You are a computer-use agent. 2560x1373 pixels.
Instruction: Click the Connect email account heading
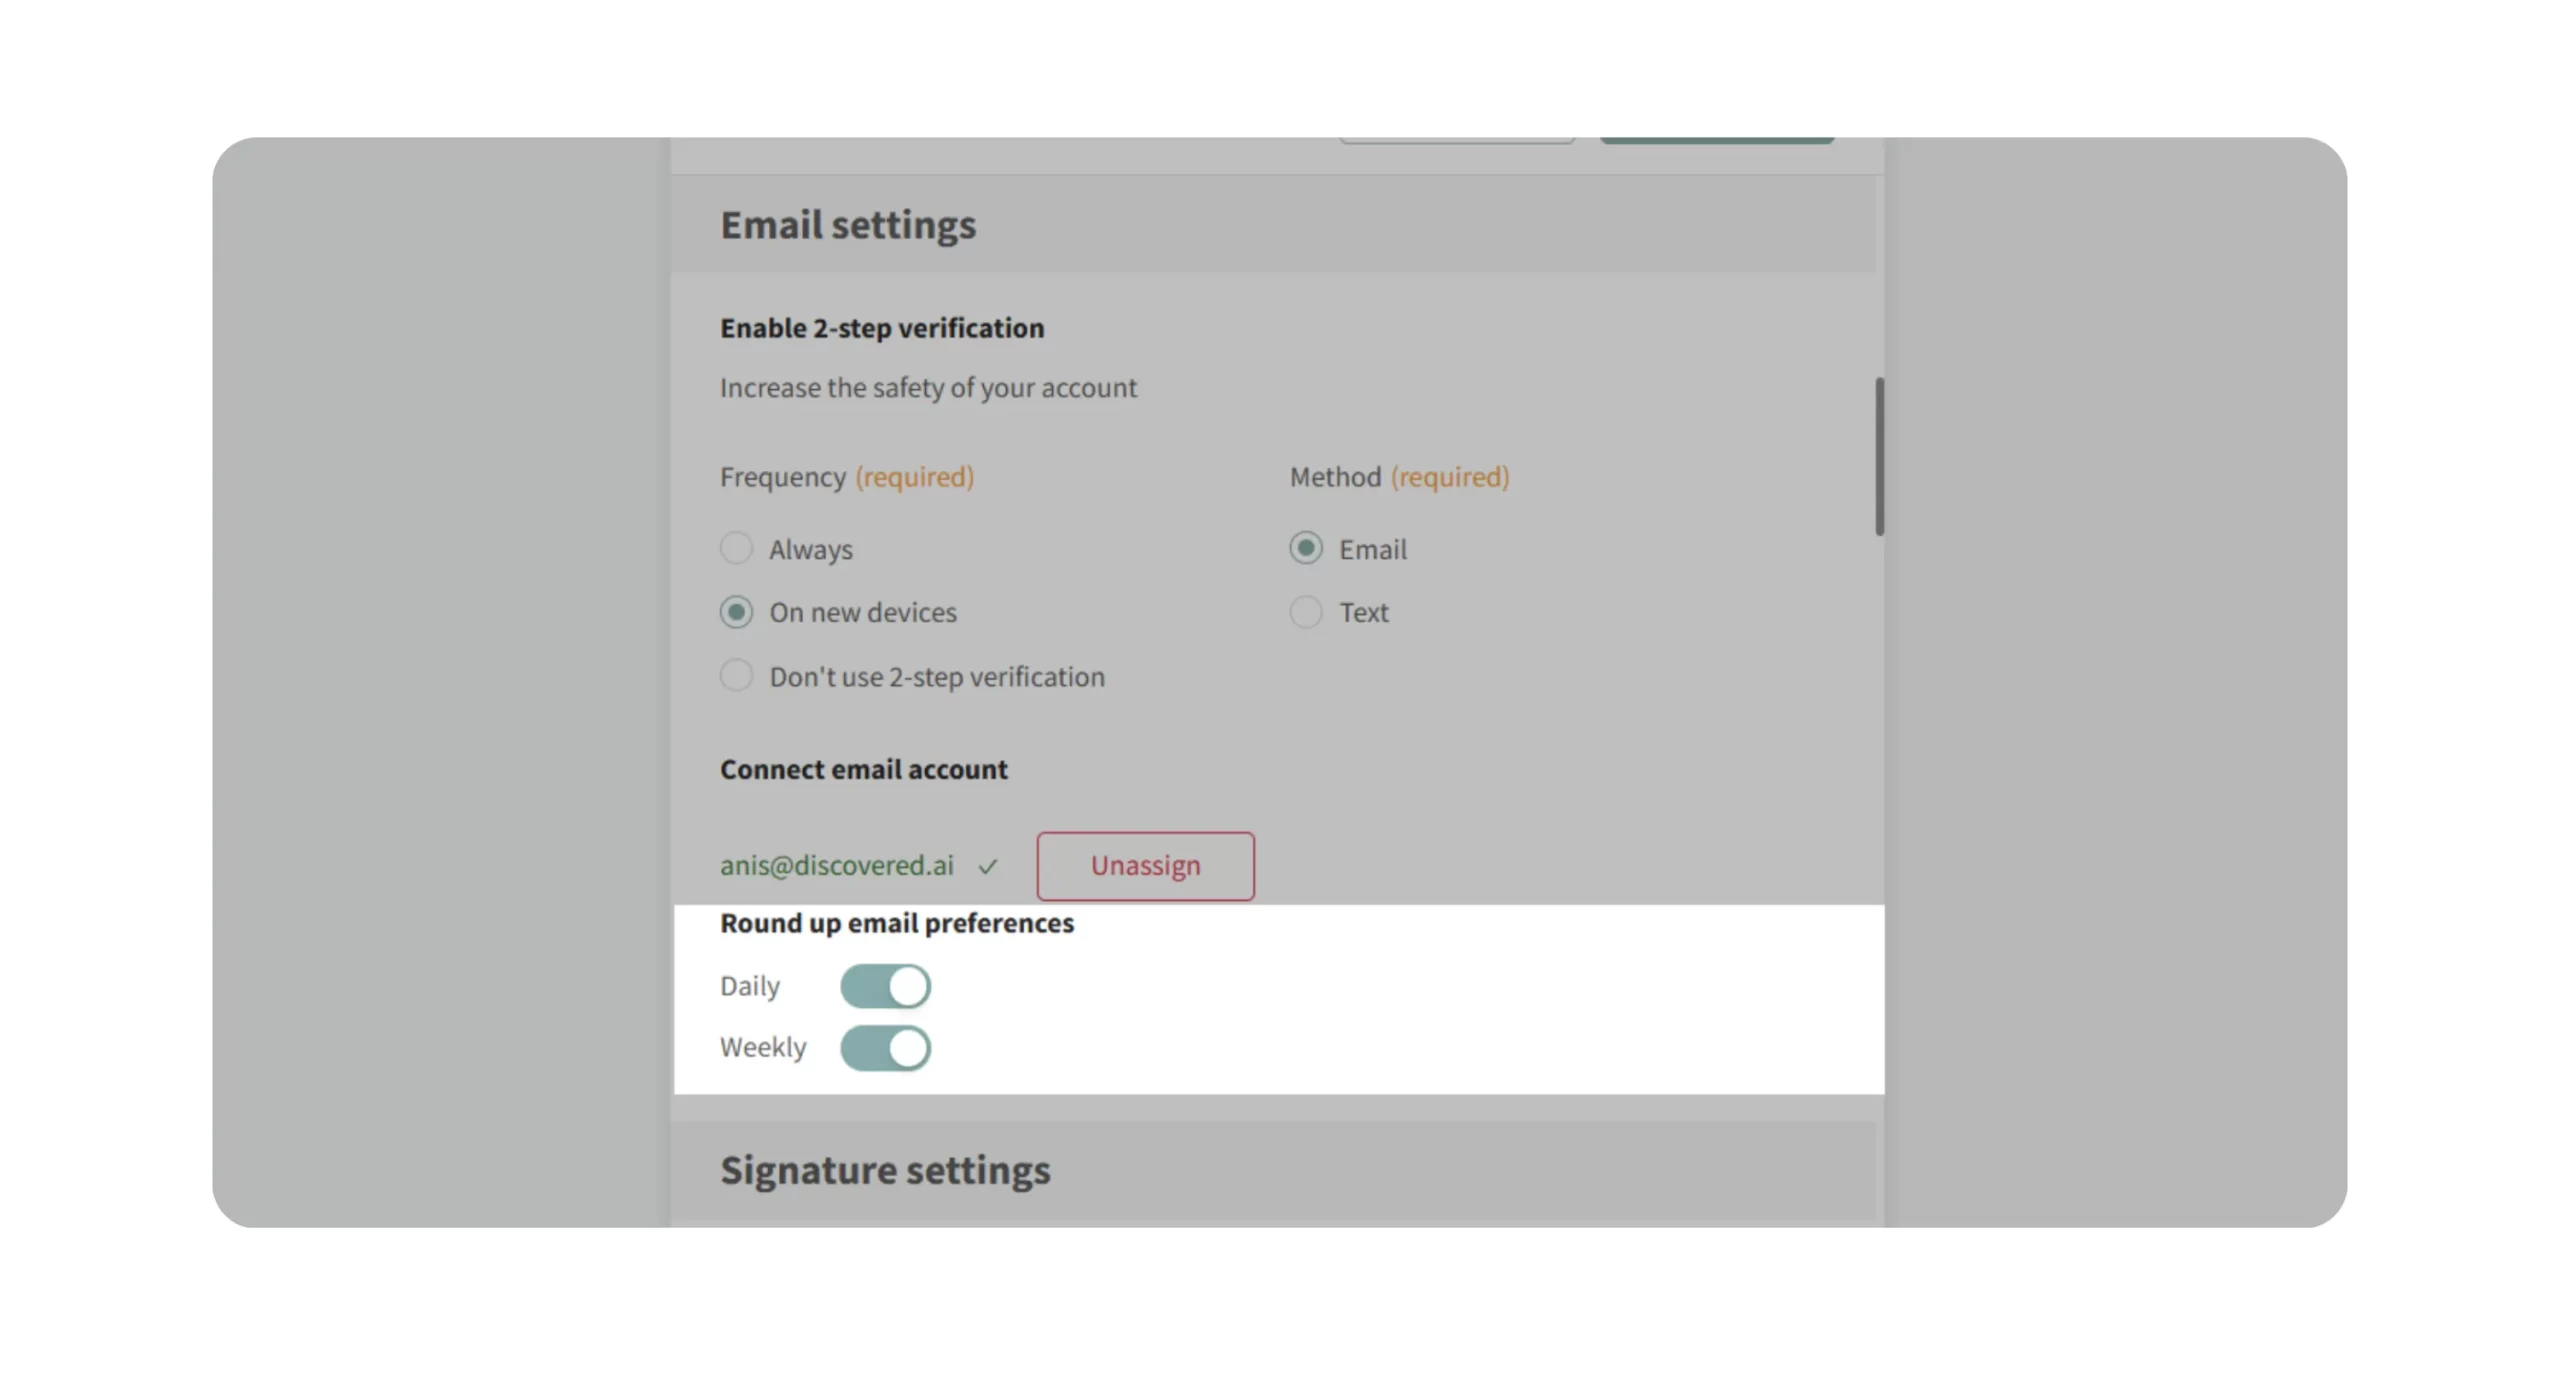tap(864, 769)
